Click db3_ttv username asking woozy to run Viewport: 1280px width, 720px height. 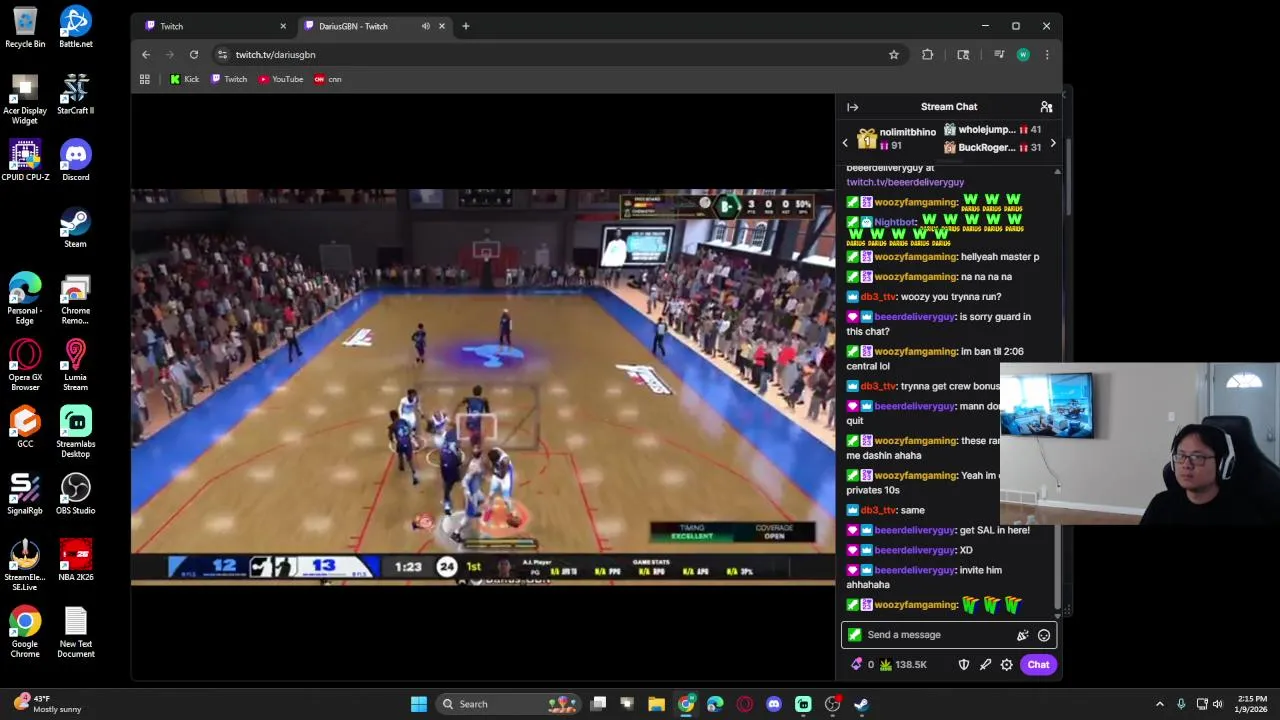tap(879, 297)
